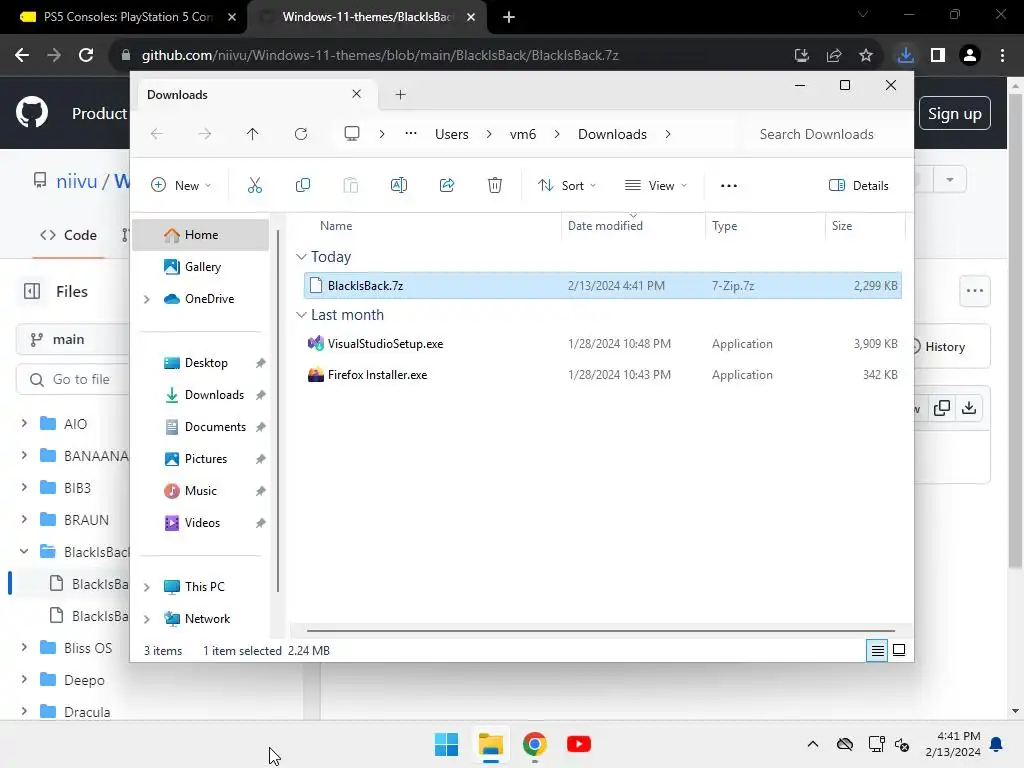Viewport: 1024px width, 768px height.
Task: Expand the Bliss OS folder in GitHub tree
Action: [x=24, y=647]
